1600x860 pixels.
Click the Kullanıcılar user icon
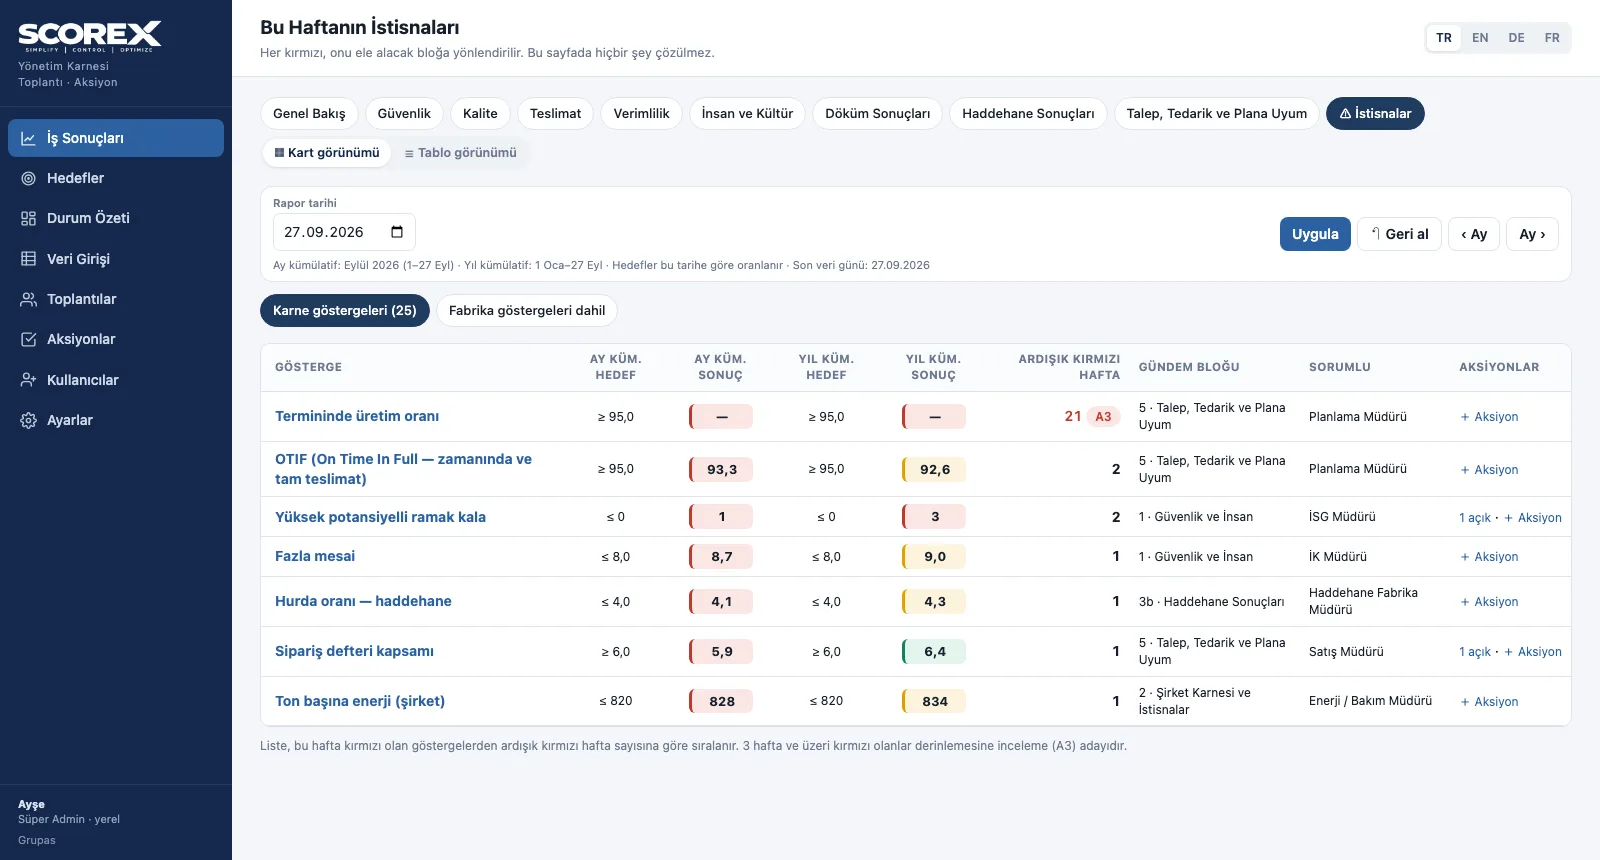point(29,380)
